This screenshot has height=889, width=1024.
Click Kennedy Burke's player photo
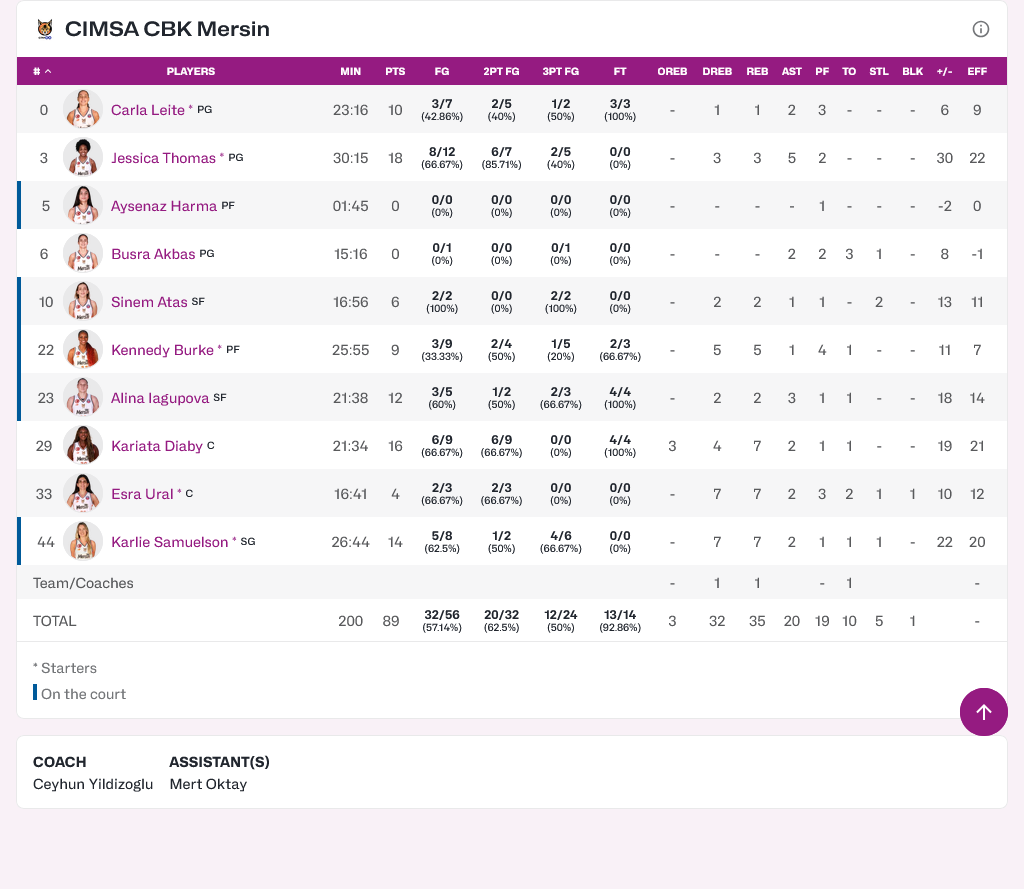tap(83, 349)
